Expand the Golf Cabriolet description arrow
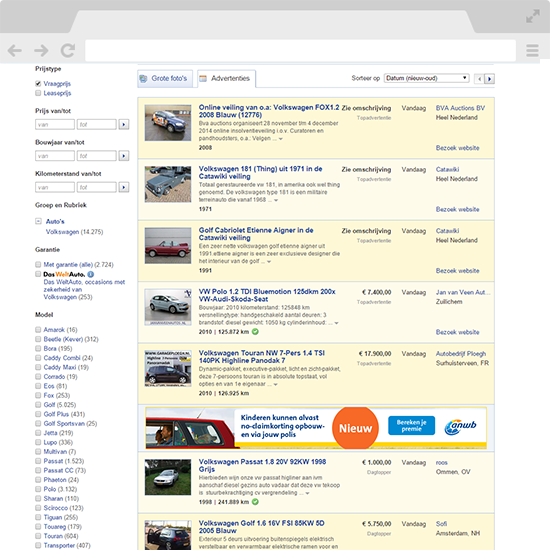Screen dimensions: 550x550 pos(269,262)
